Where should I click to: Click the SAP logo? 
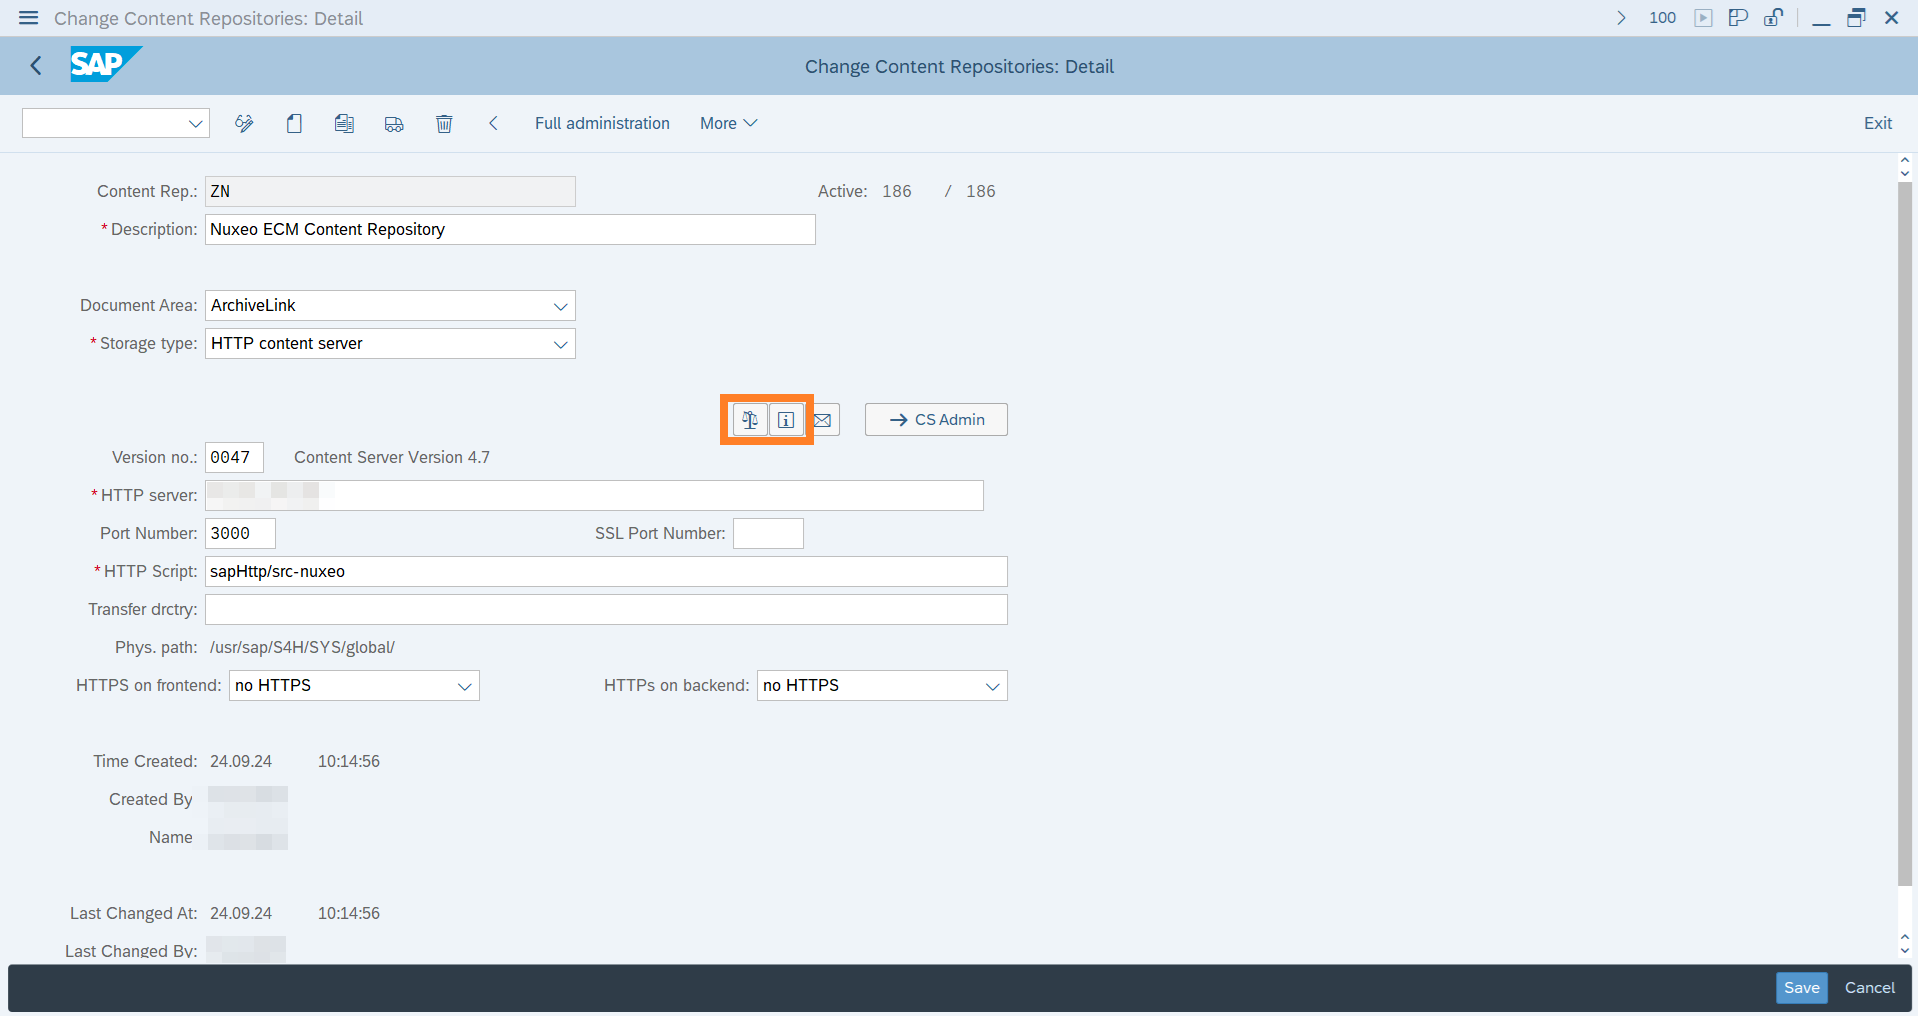coord(105,65)
